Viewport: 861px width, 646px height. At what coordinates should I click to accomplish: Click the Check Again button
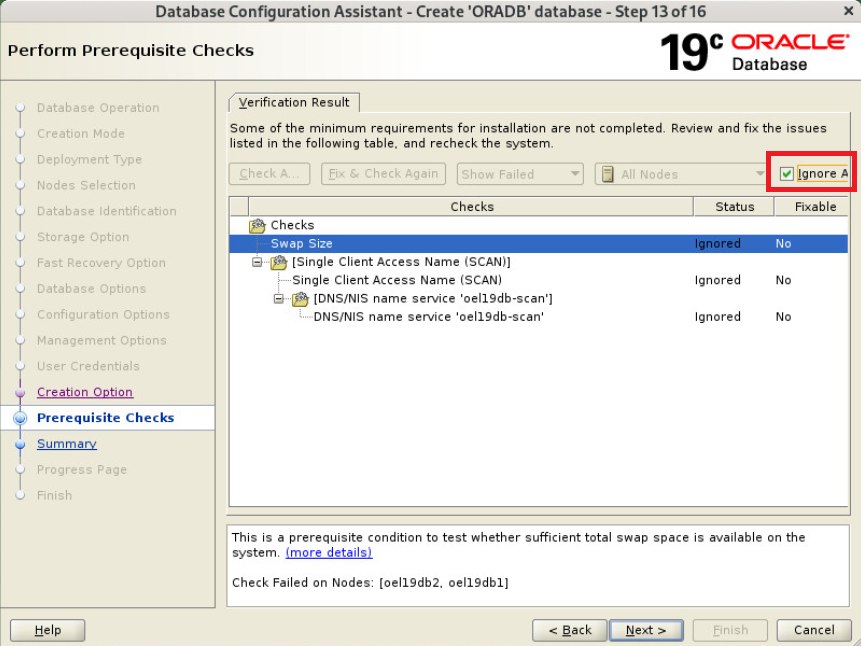(x=270, y=174)
